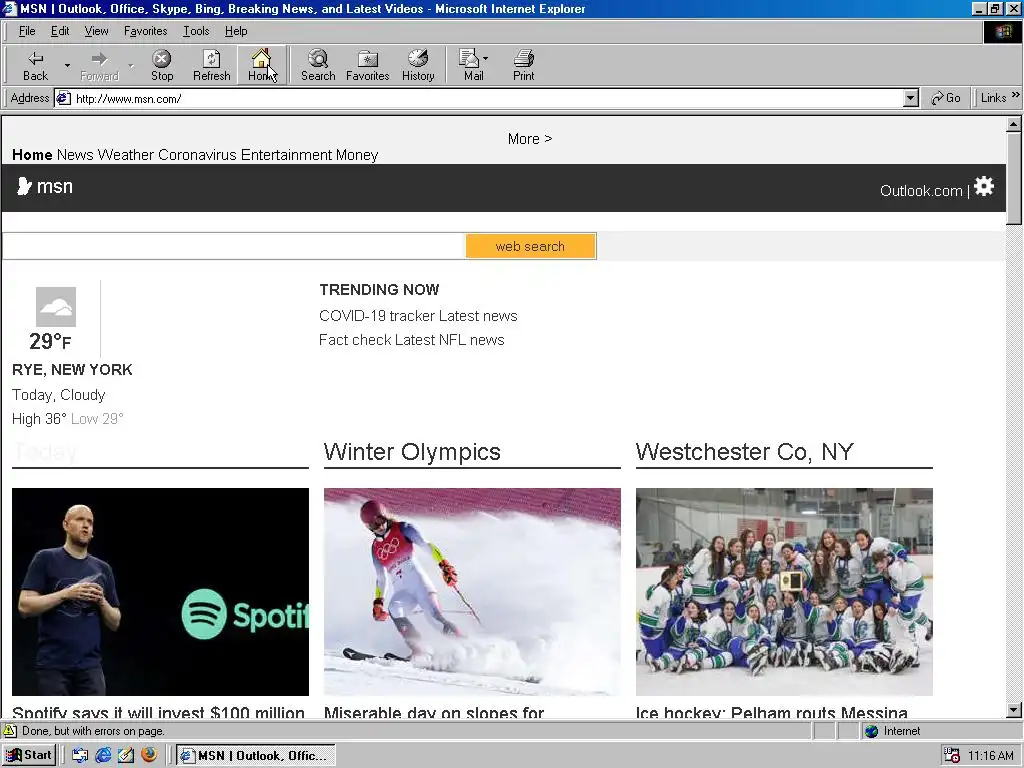Image resolution: width=1024 pixels, height=768 pixels.
Task: Open the Money navigation link
Action: (x=357, y=155)
